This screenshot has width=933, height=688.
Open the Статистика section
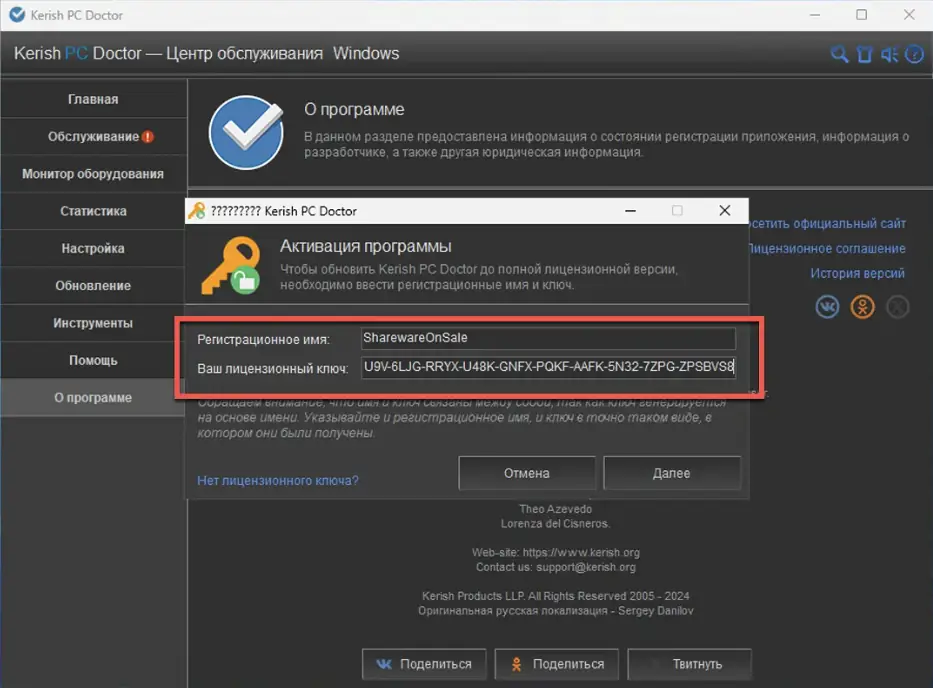pos(93,211)
